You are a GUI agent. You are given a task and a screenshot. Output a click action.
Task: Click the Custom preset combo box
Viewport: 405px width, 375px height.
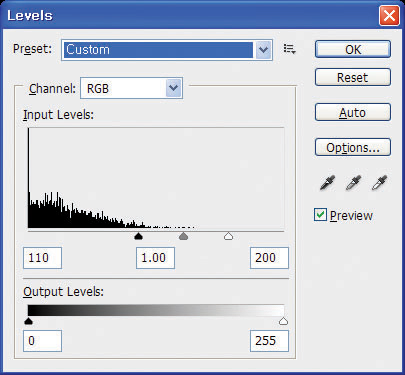pos(167,50)
